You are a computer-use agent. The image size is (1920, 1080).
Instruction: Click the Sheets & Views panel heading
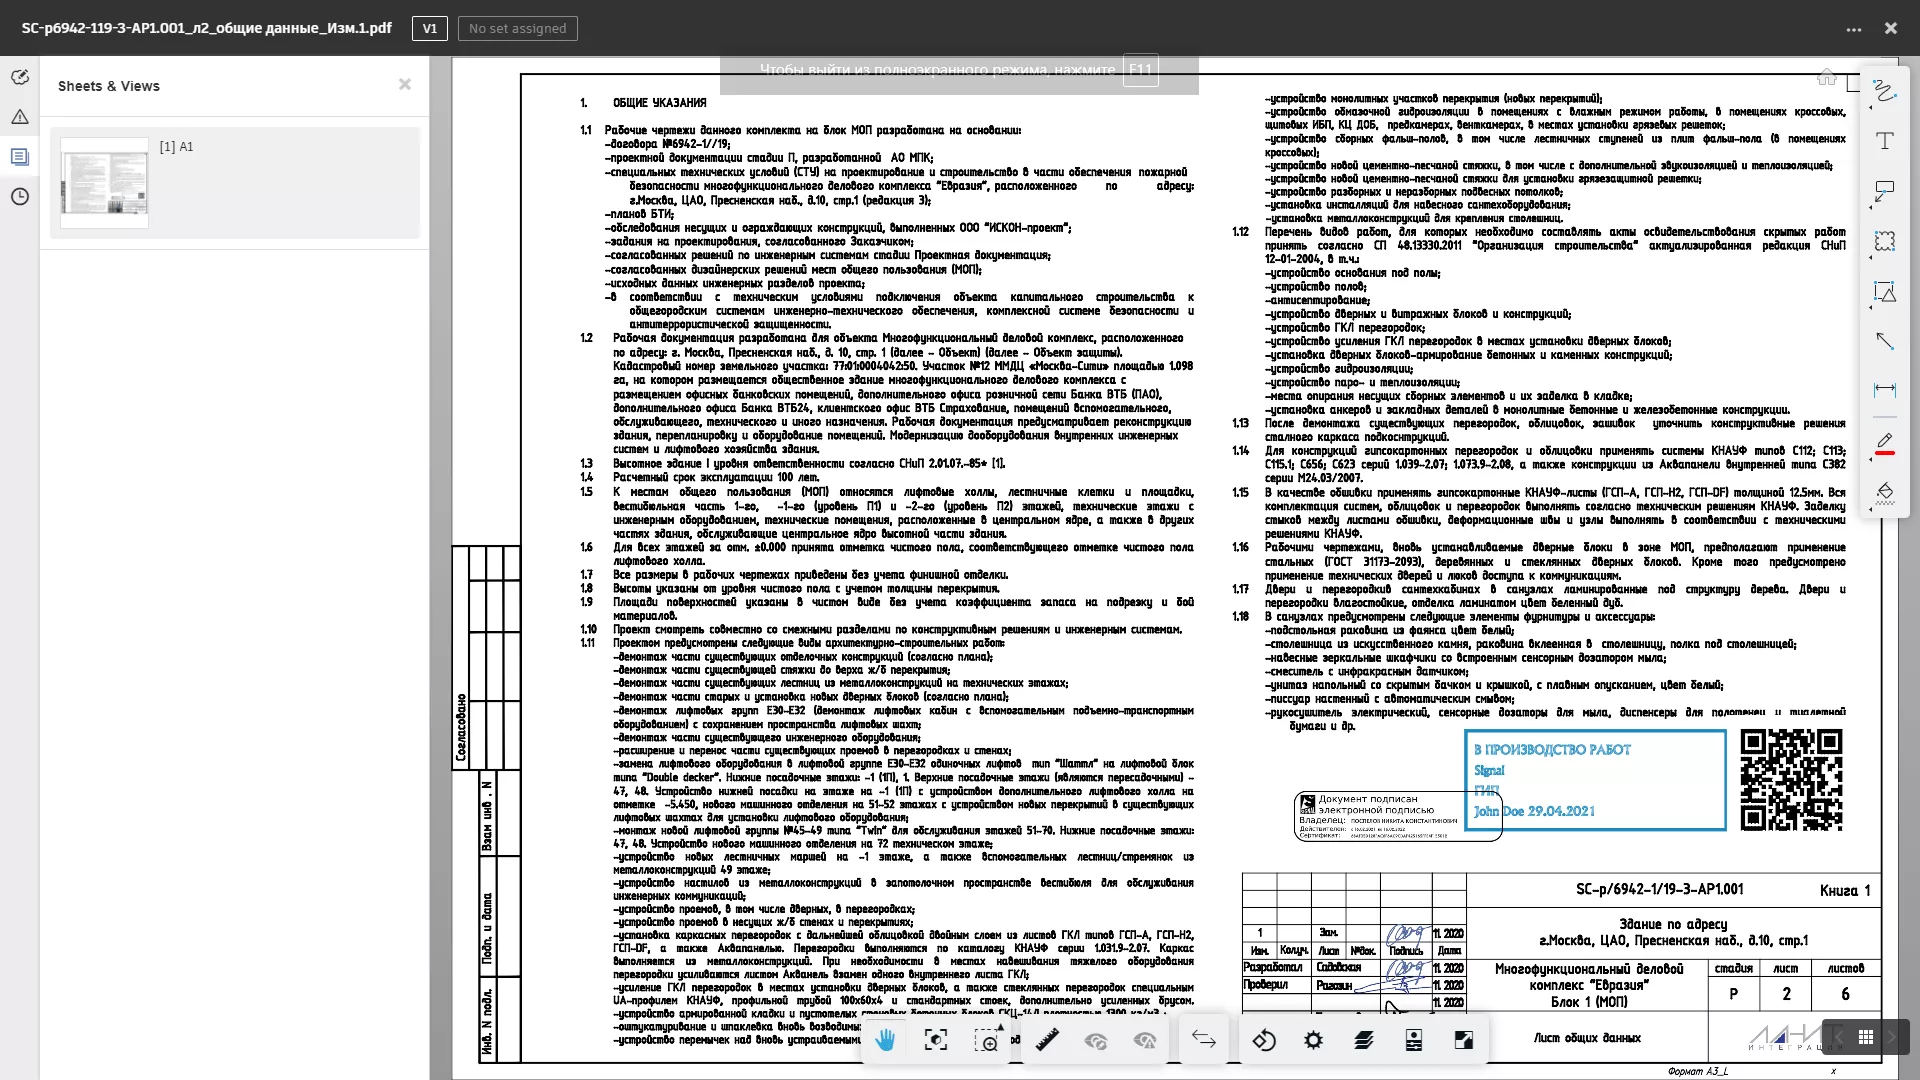pos(109,86)
